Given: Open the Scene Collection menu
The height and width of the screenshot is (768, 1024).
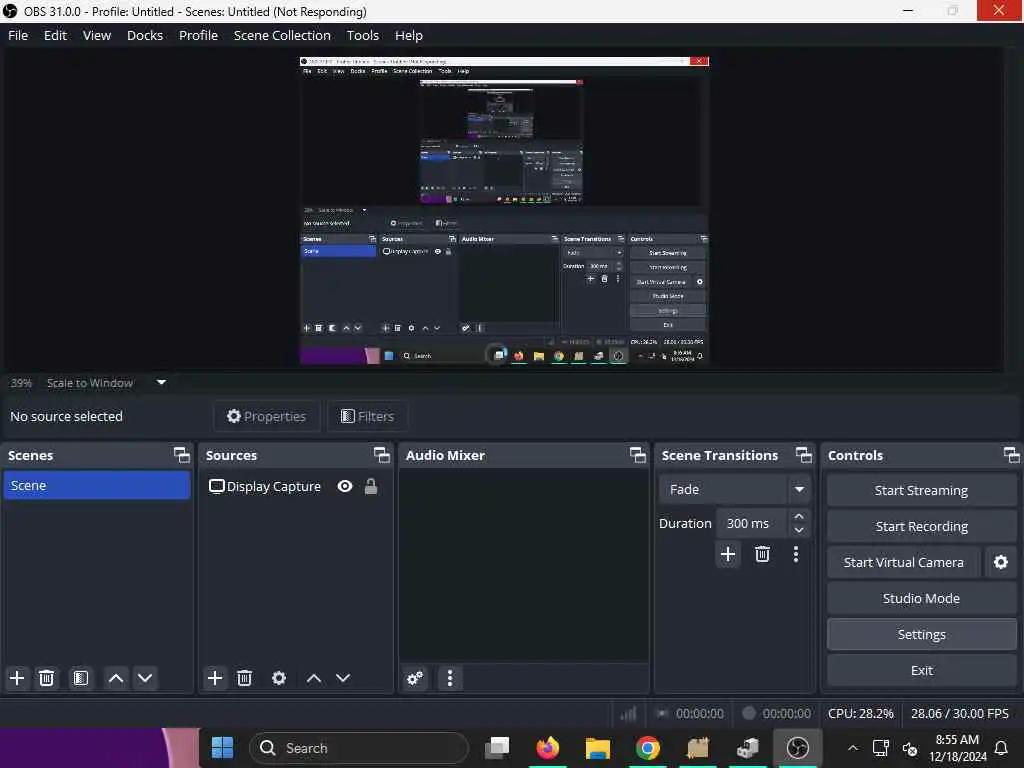Looking at the screenshot, I should pos(282,35).
